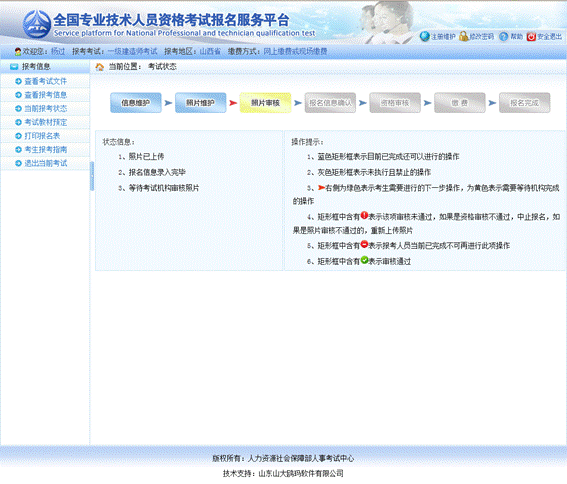Image resolution: width=567 pixels, height=484 pixels.
Task: Collapse the sidebar using the splitter handle
Action: pyautogui.click(x=92, y=176)
